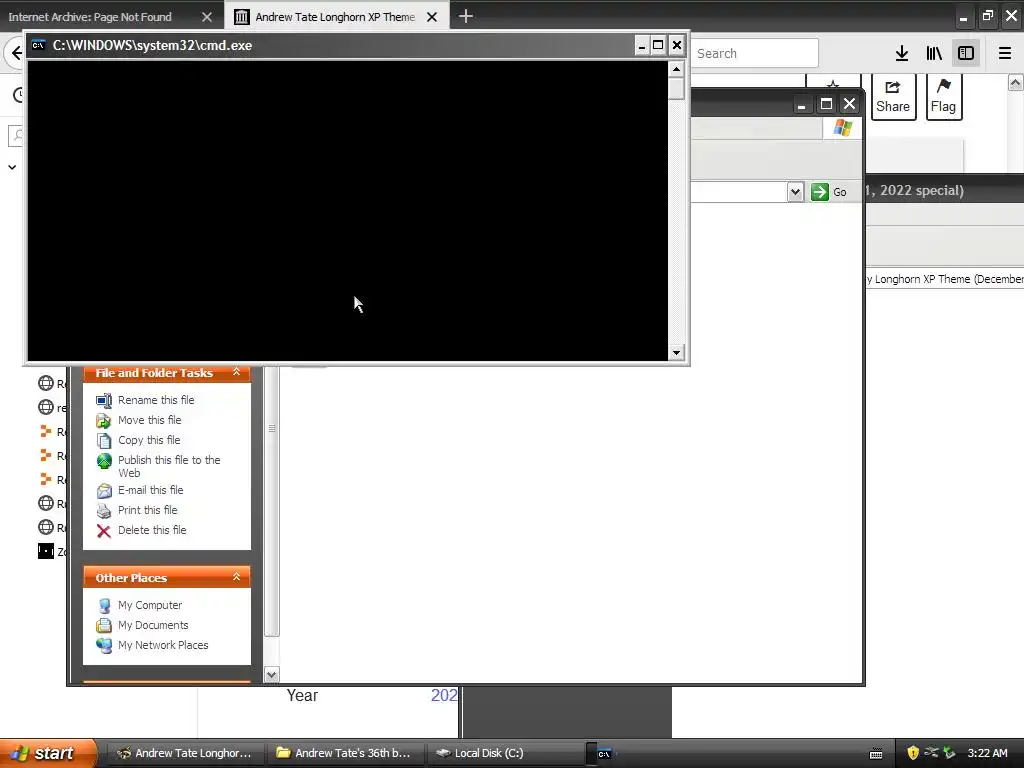
Task: Click the Publish to Web globe icon
Action: tap(104, 461)
